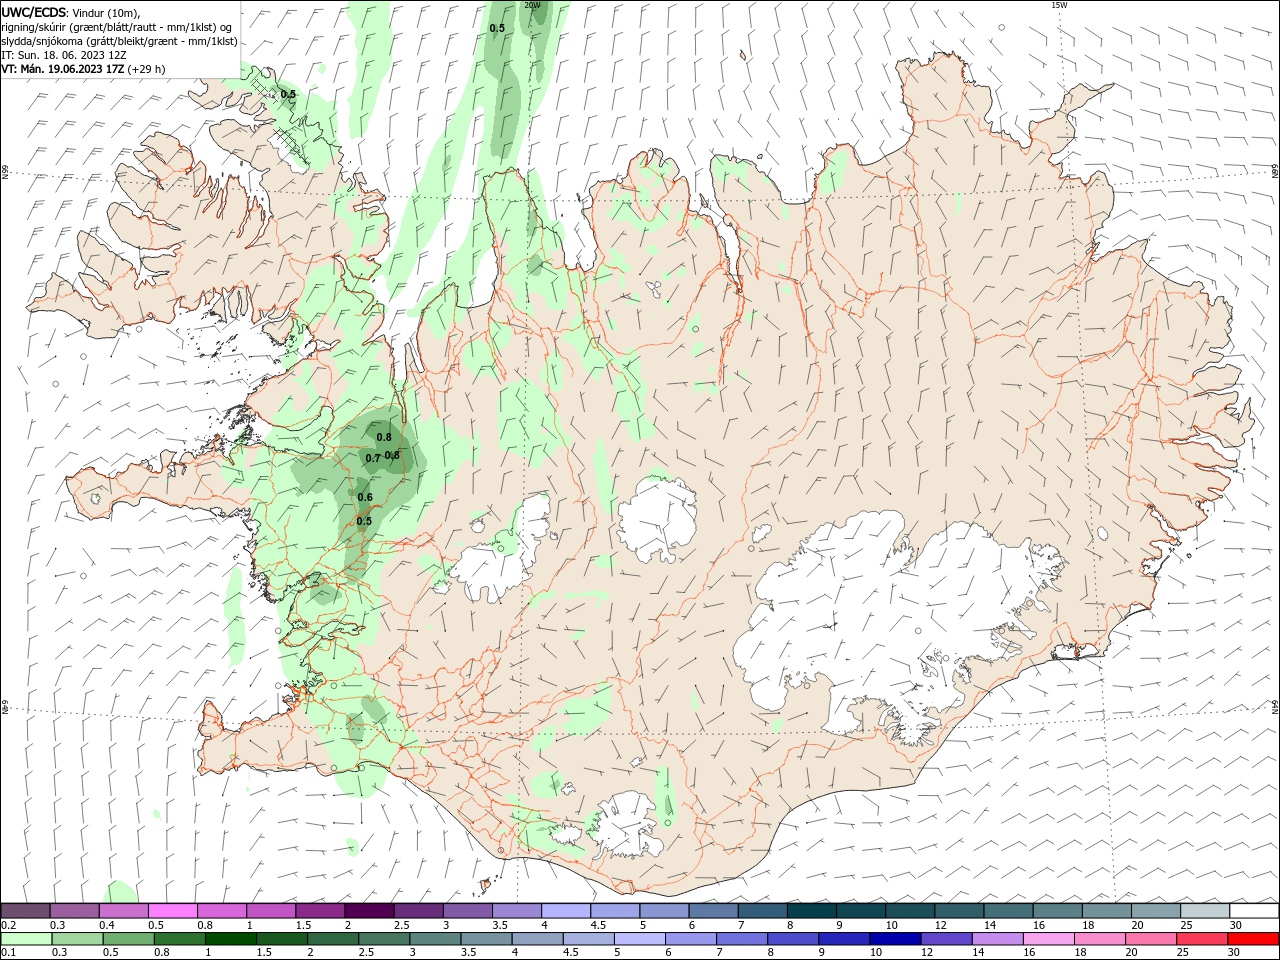Click the 'UWC/ECDS' title text
1280x960 pixels.
[x=33, y=12]
